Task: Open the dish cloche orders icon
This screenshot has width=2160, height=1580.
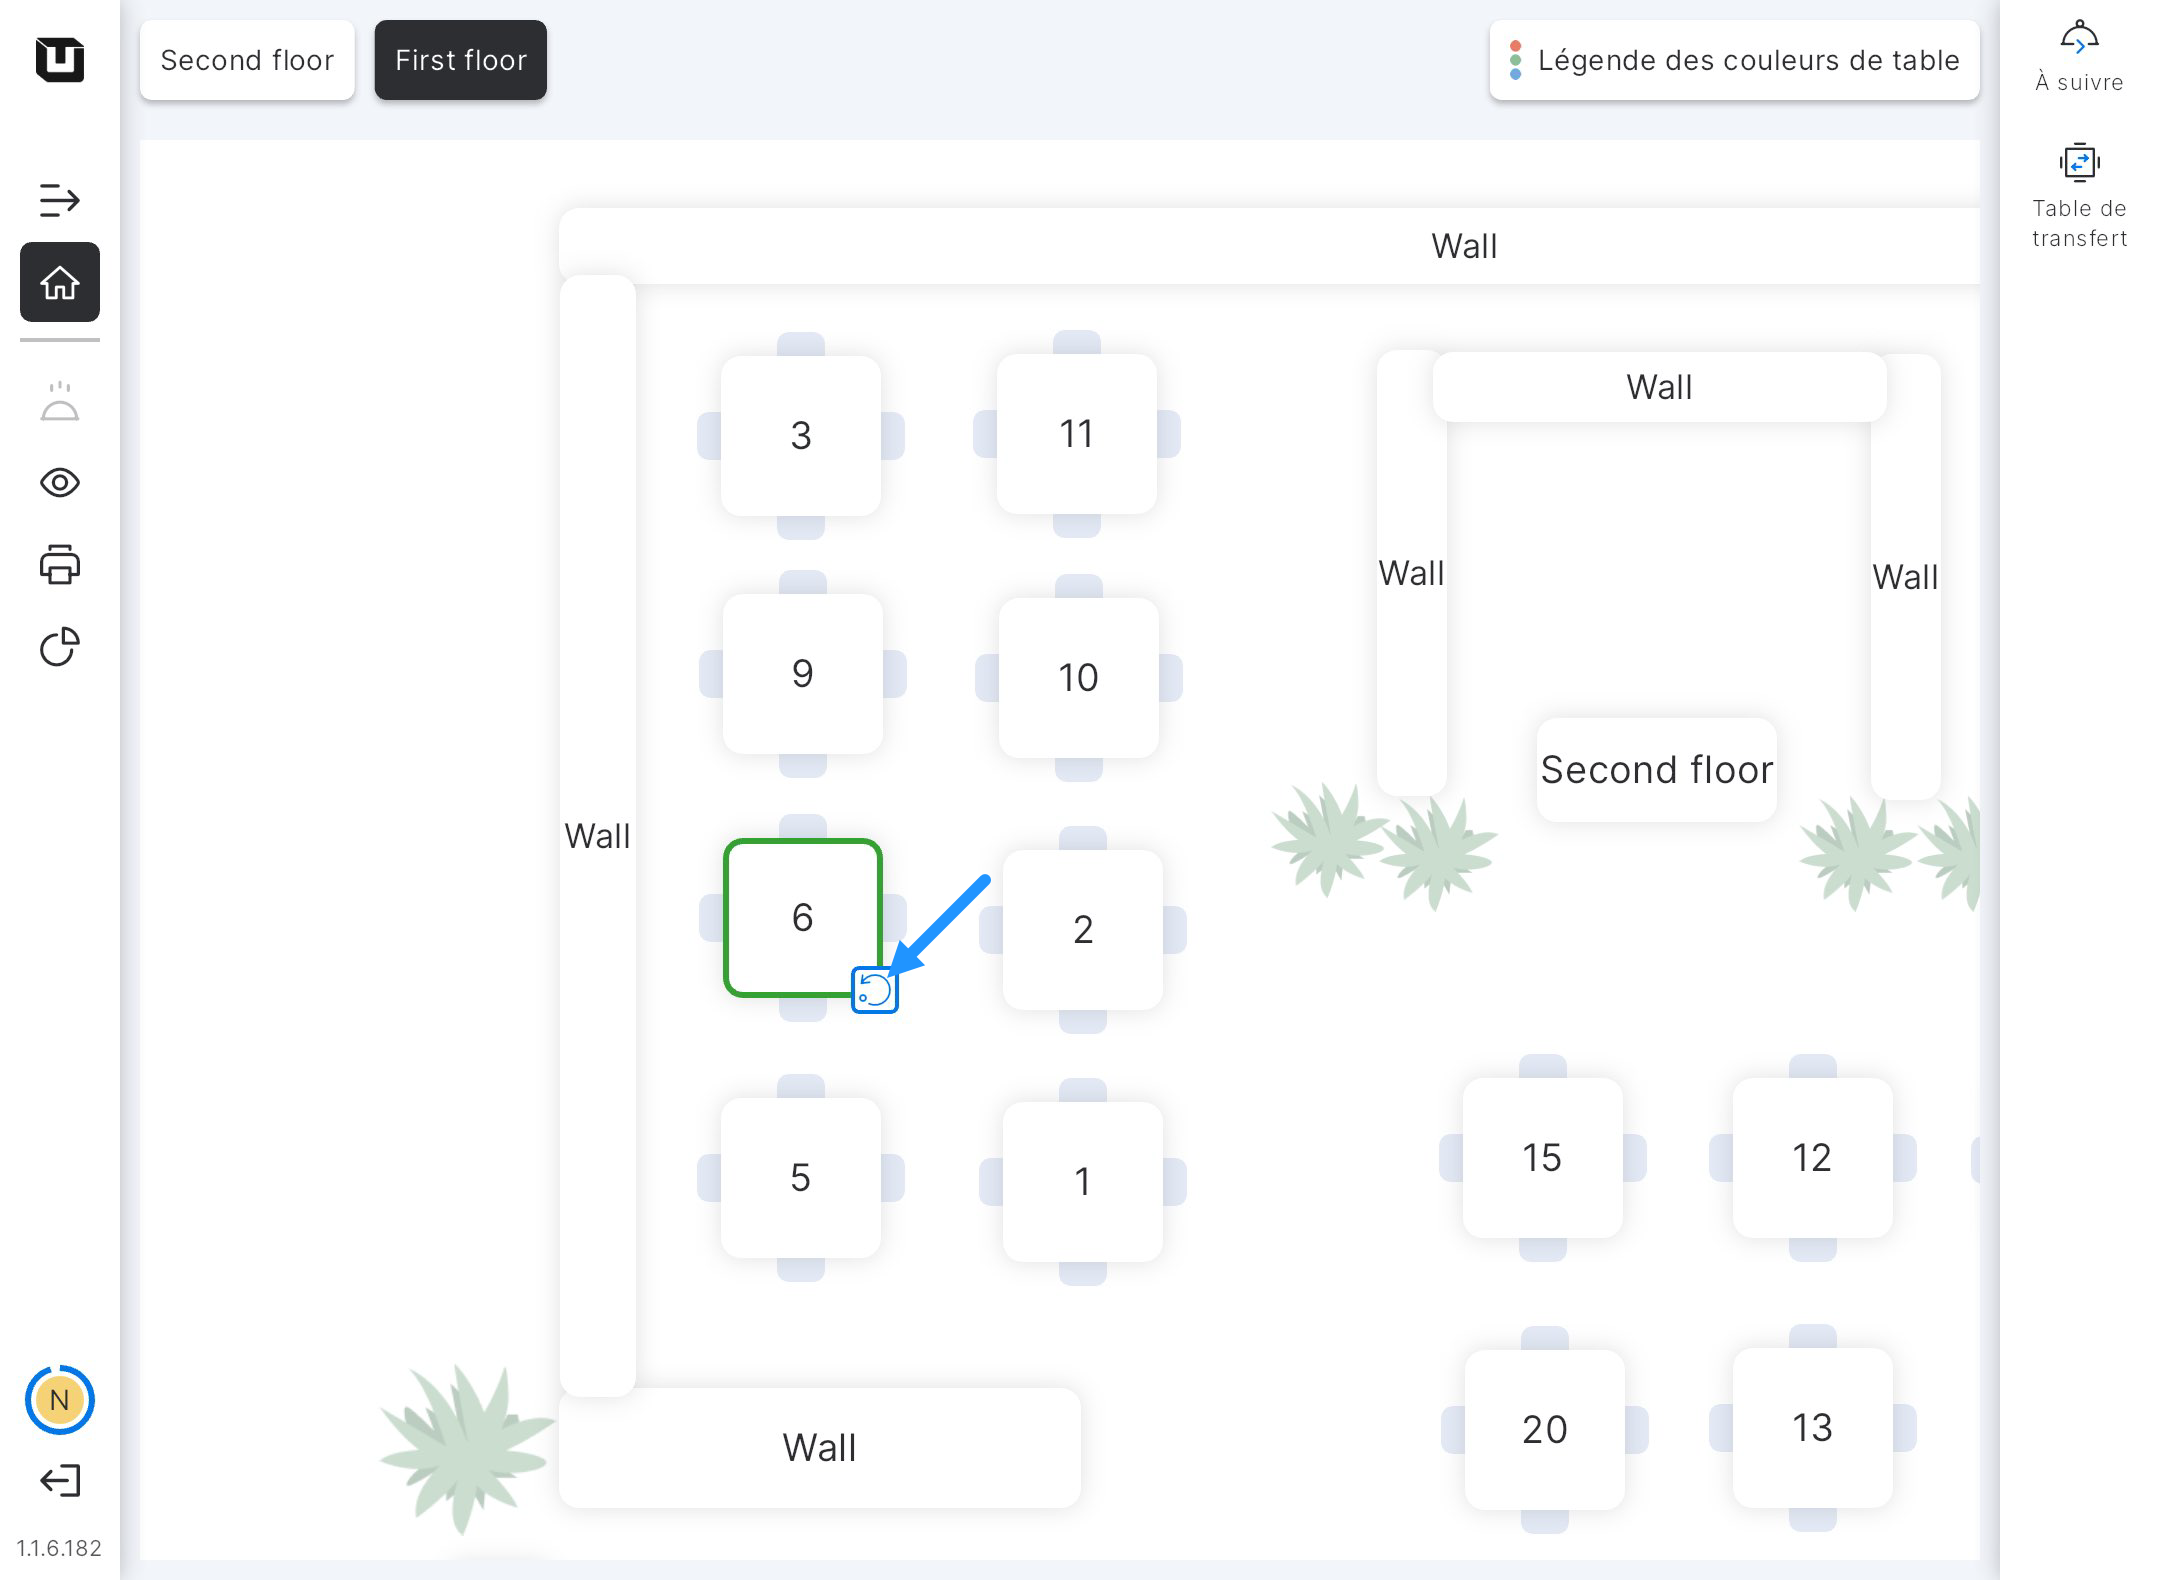Action: pyautogui.click(x=60, y=402)
